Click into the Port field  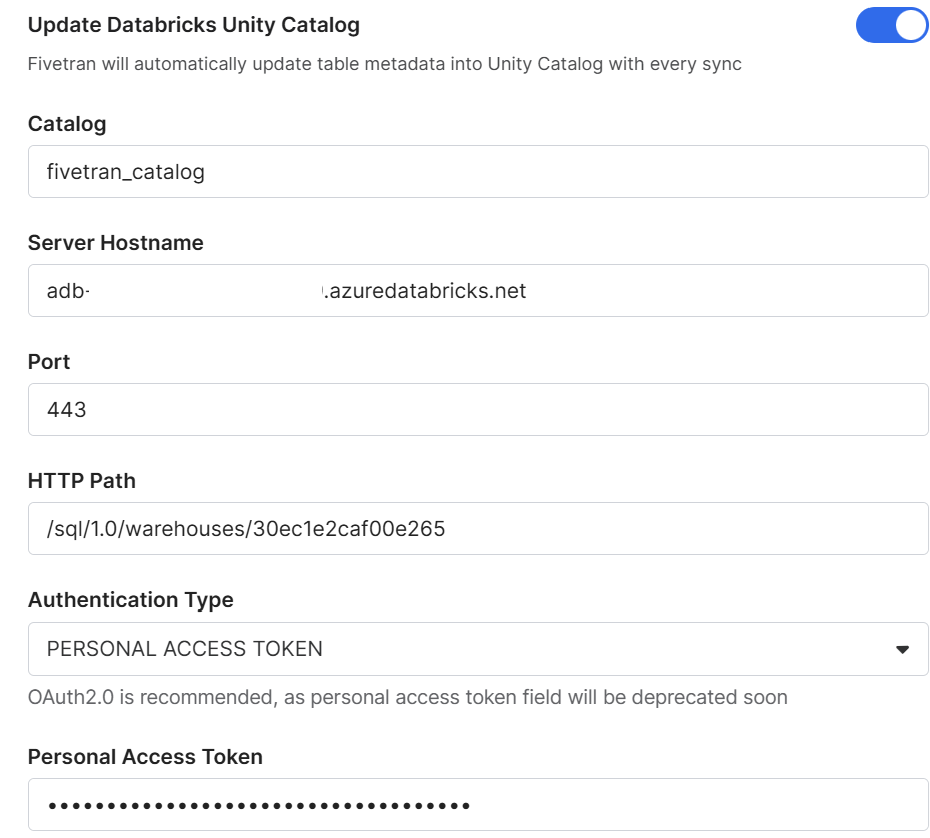coord(478,410)
